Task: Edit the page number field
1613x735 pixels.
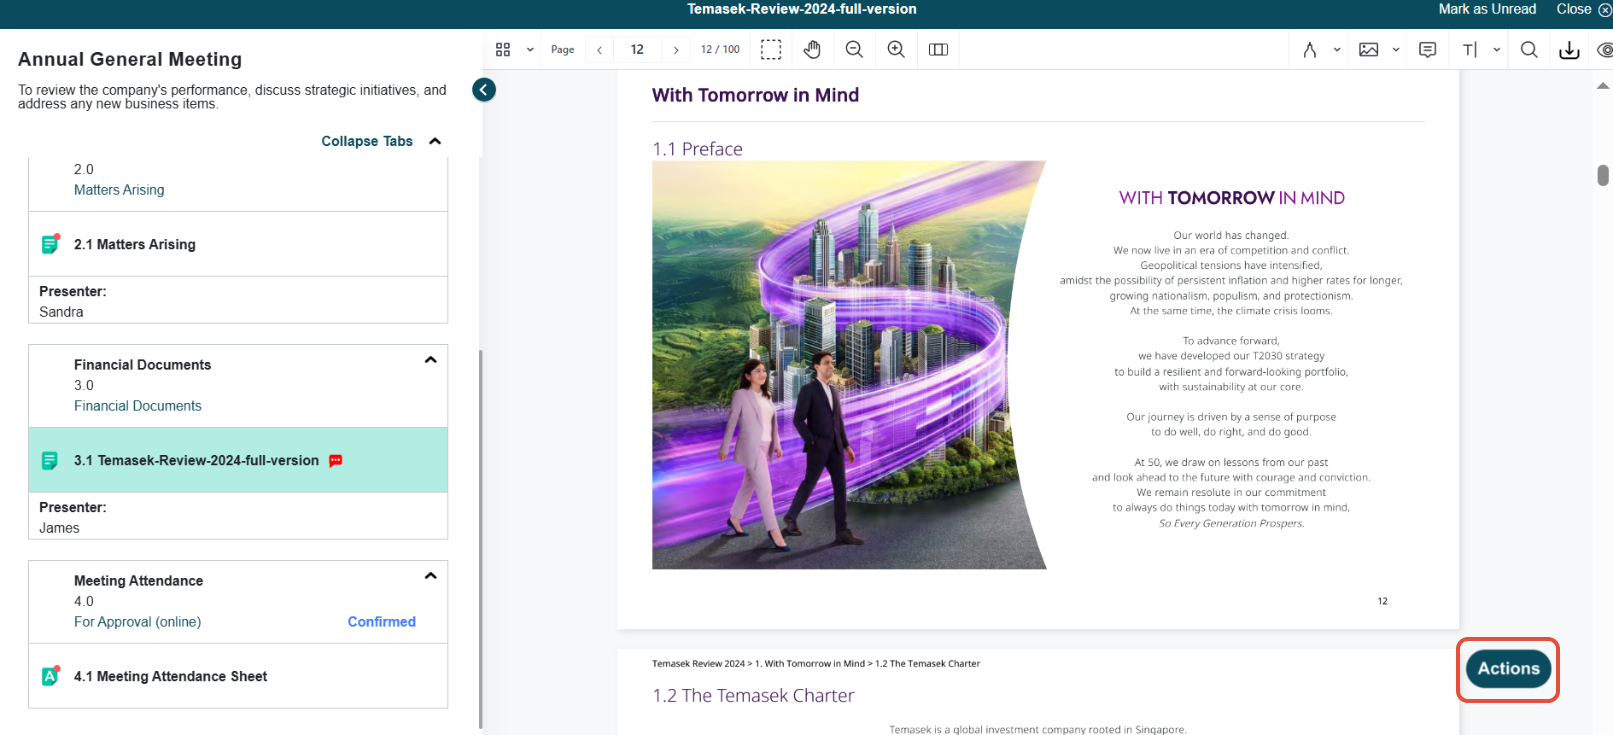Action: [637, 49]
